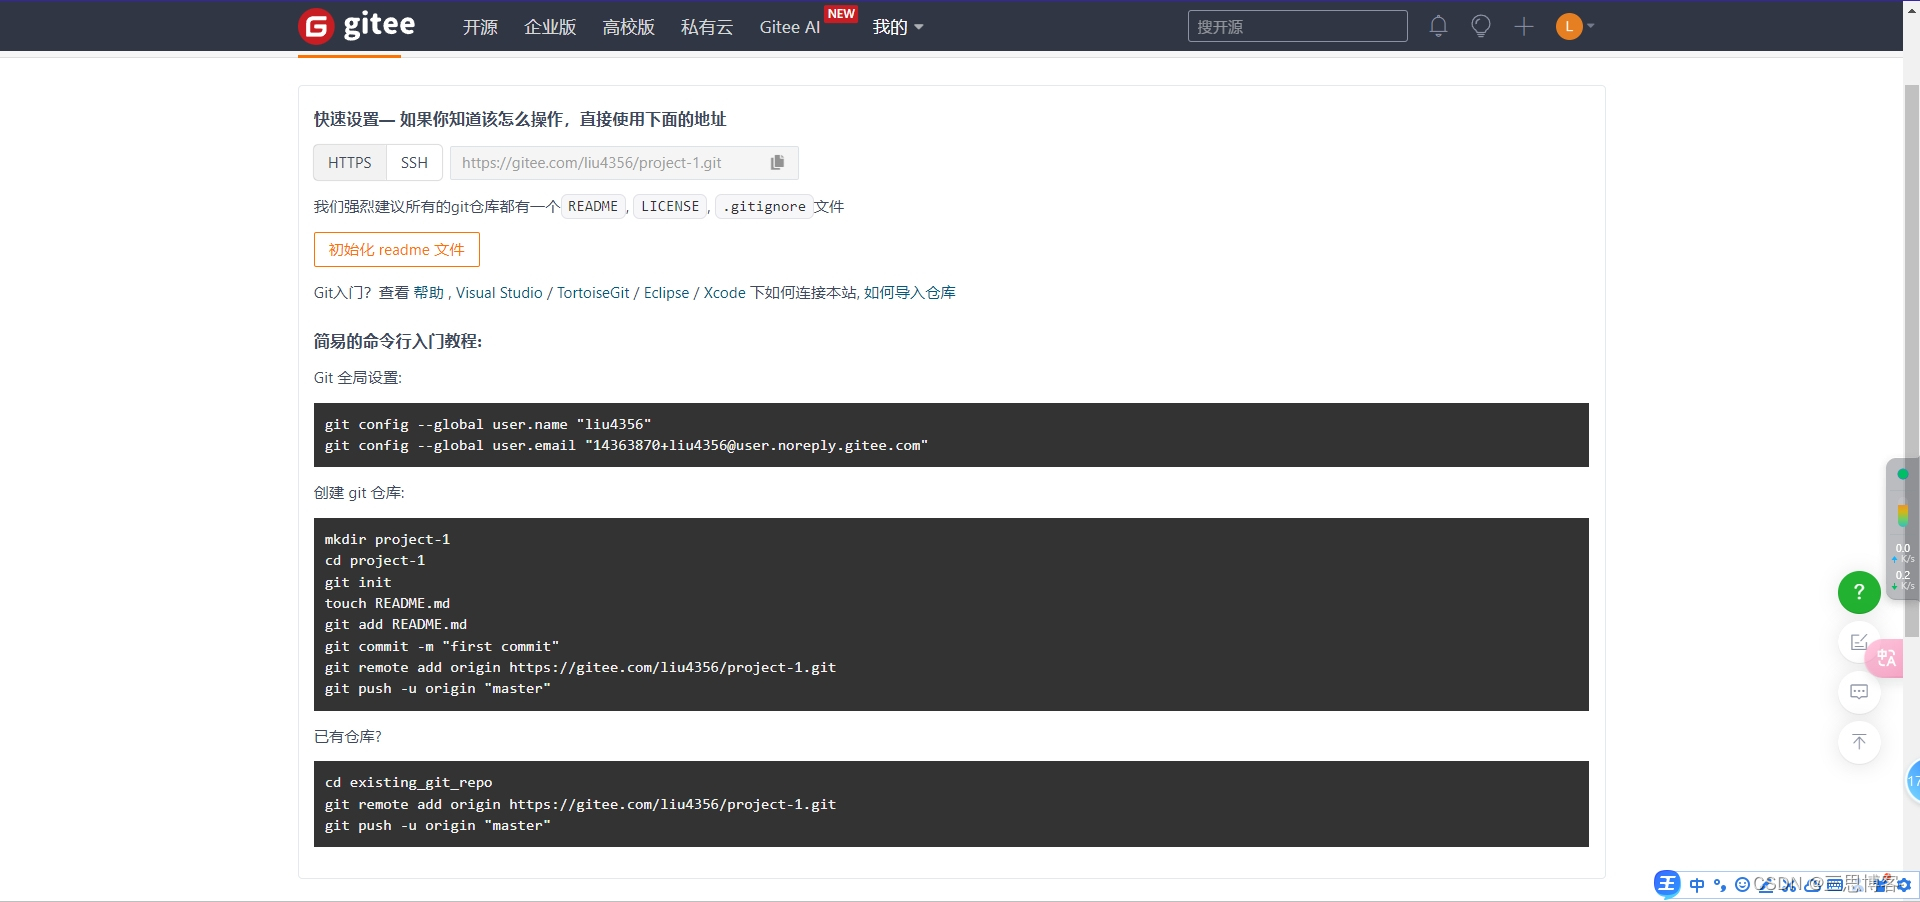
Task: Toggle the IME punctuation mode icon
Action: tap(1720, 885)
